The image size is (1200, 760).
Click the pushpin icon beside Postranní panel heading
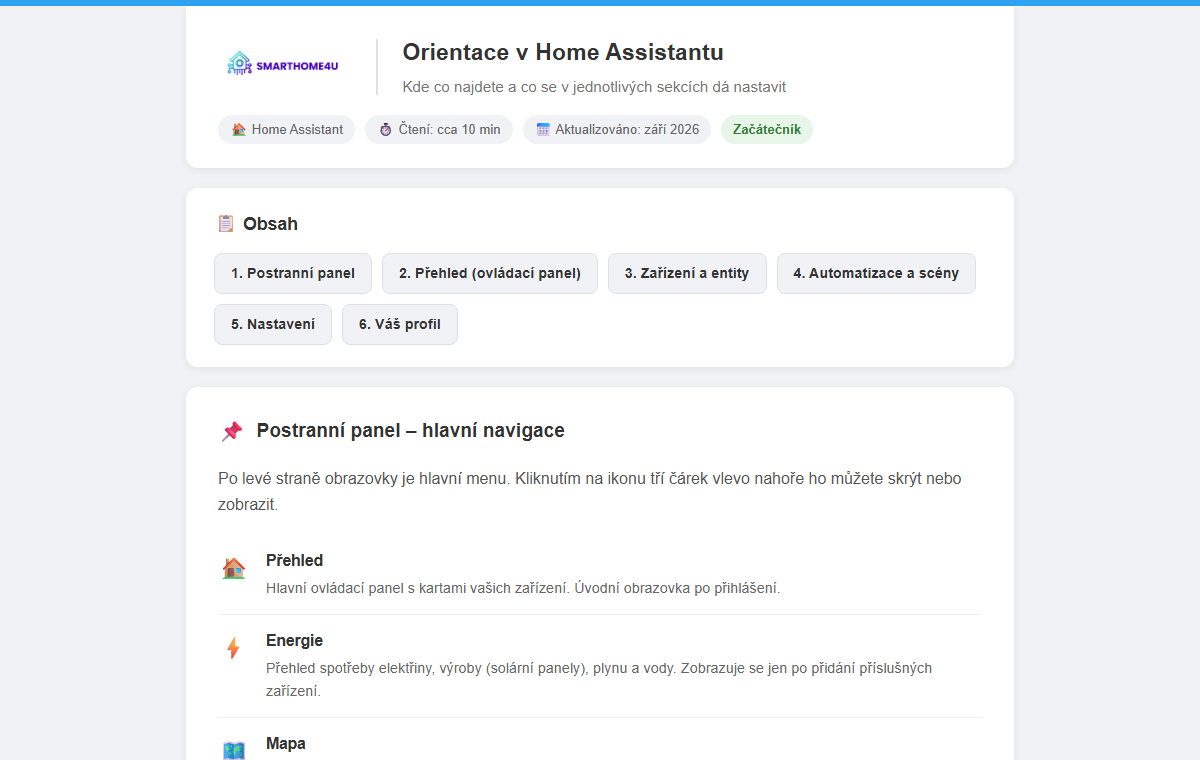pyautogui.click(x=232, y=431)
